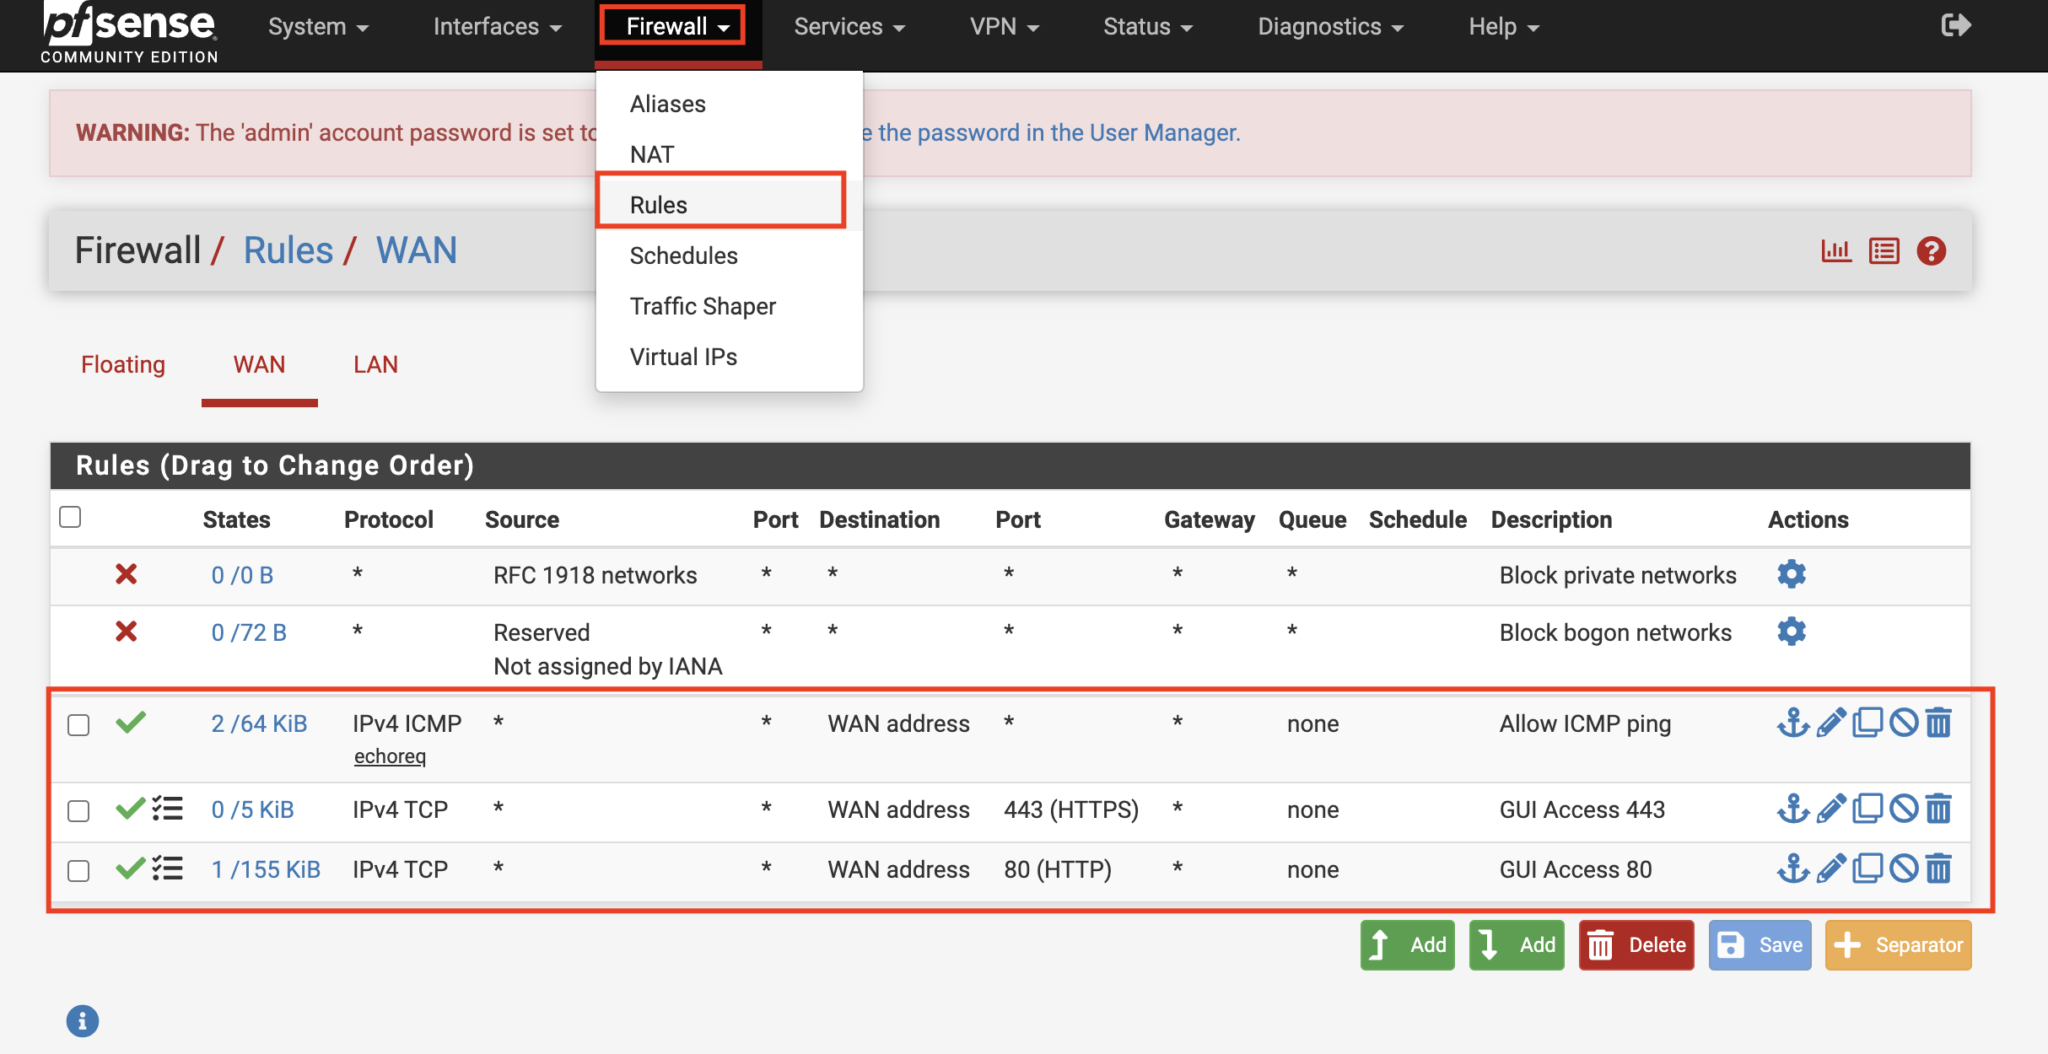Open the help question mark icon

pos(1932,250)
